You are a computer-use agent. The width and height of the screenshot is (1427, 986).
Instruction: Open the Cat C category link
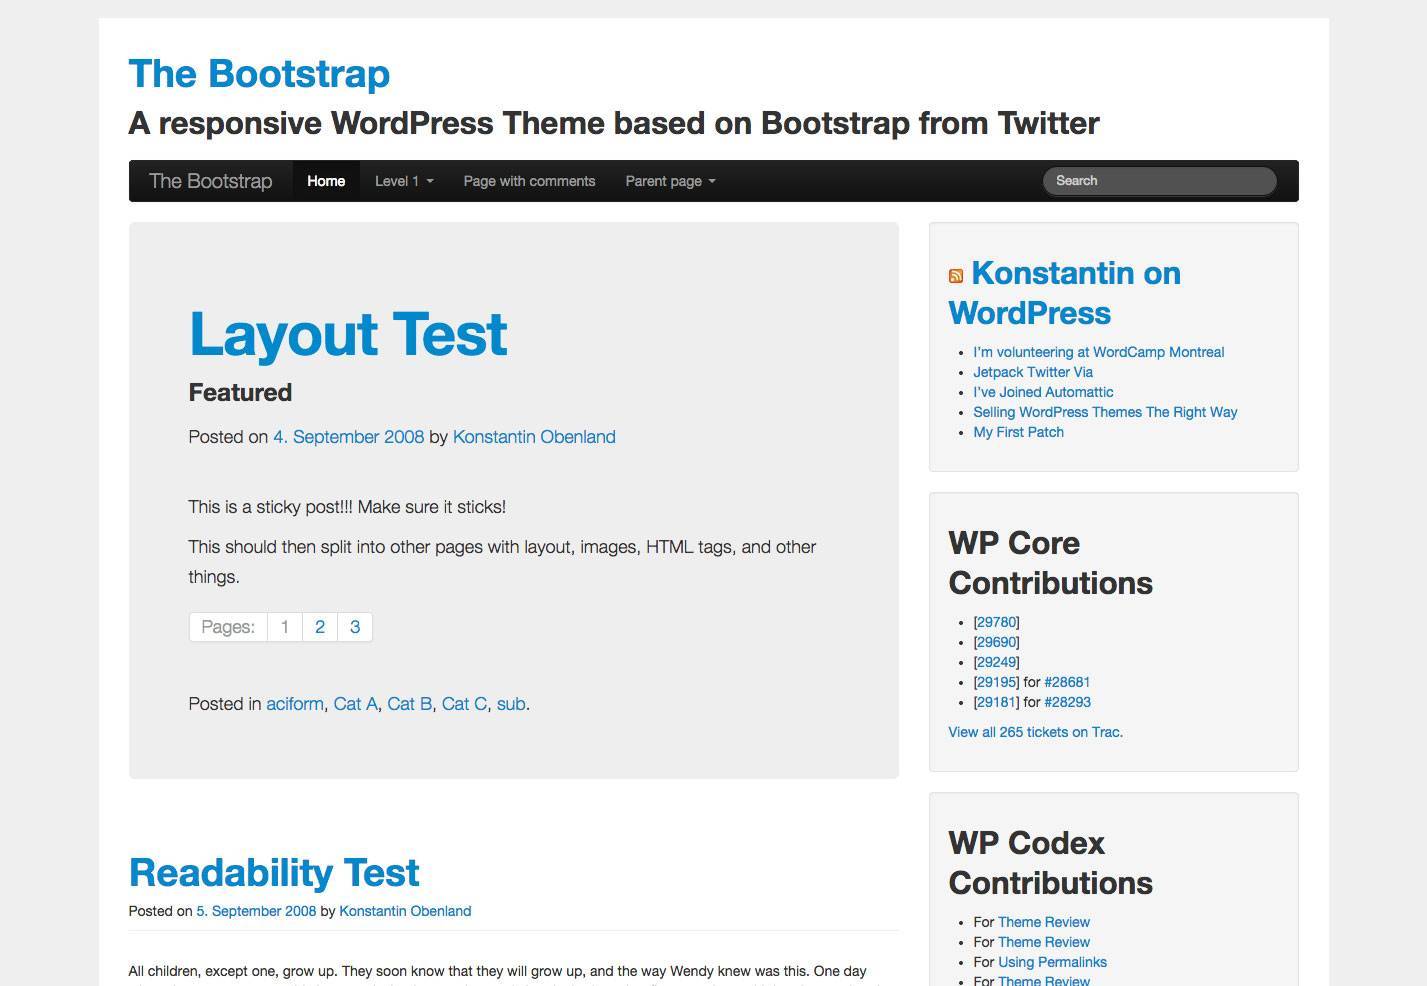(464, 704)
